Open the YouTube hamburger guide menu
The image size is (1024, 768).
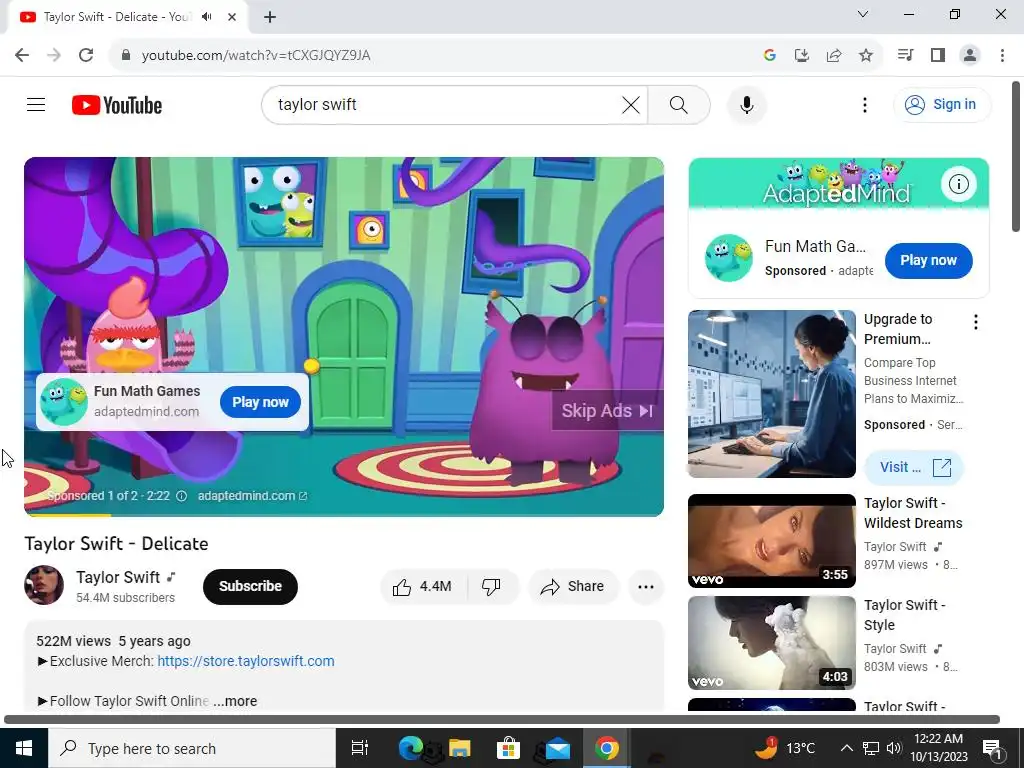[36, 104]
